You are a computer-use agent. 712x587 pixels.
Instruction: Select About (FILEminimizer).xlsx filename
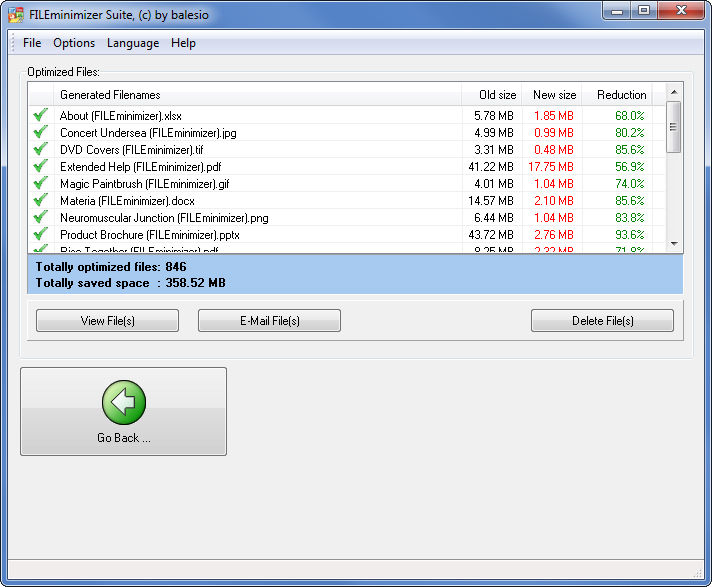point(121,116)
